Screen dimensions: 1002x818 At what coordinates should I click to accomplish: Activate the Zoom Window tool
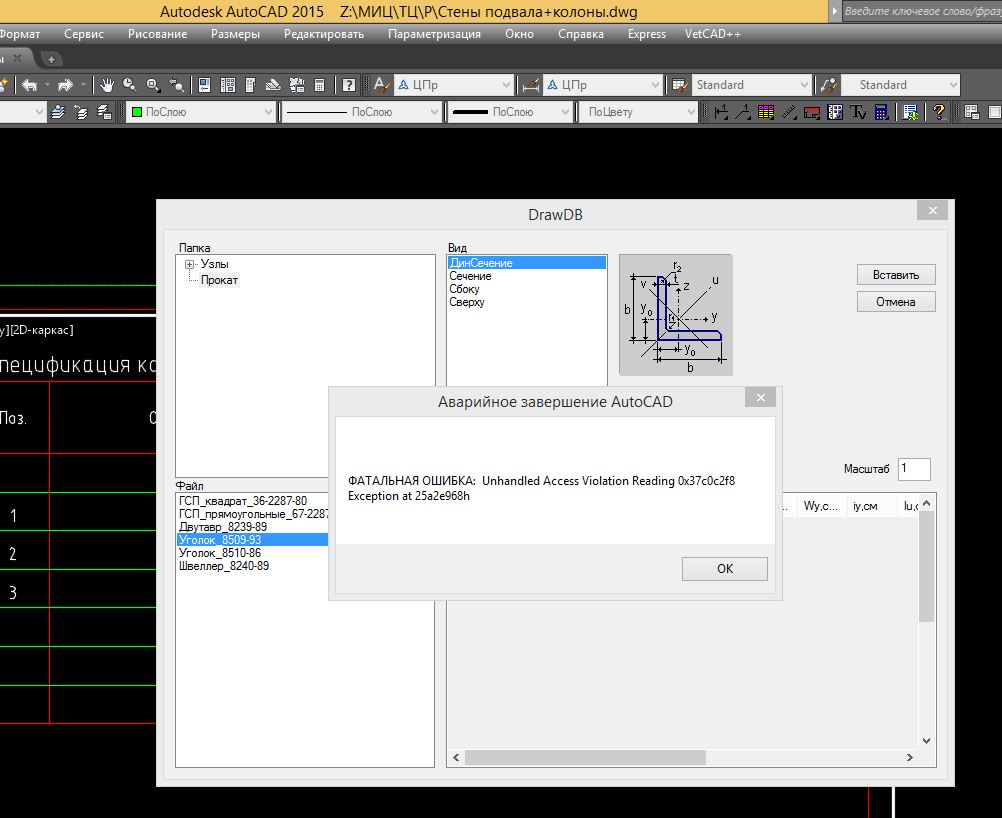[153, 85]
